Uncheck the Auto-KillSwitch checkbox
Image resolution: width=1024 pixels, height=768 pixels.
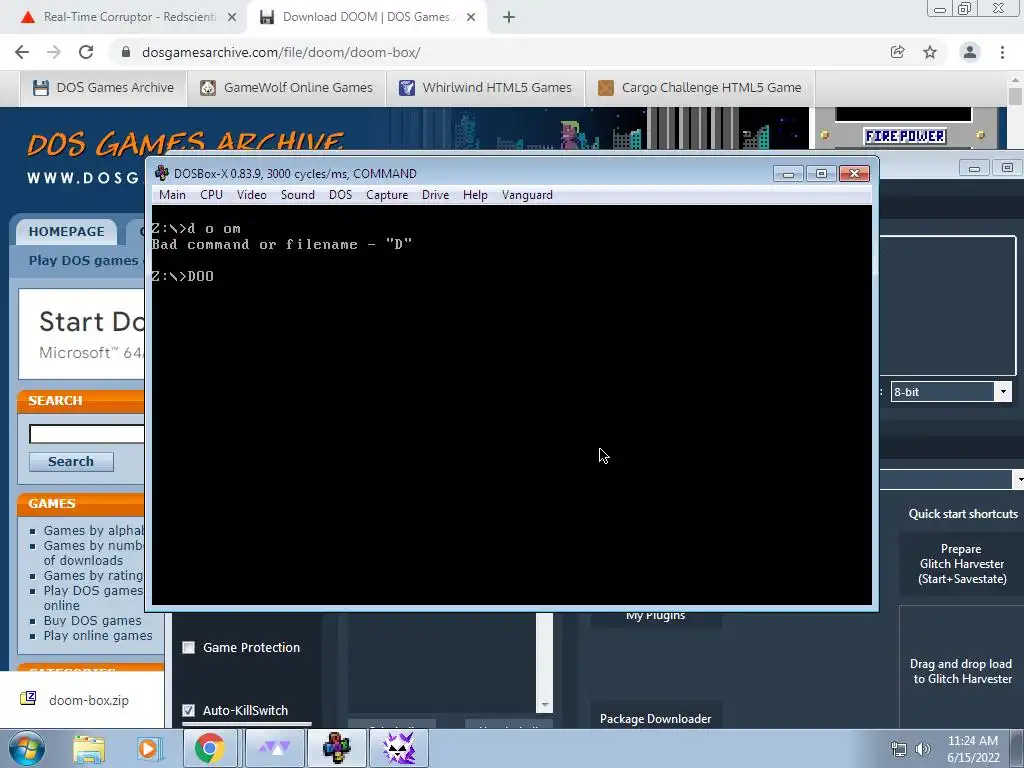(x=189, y=710)
